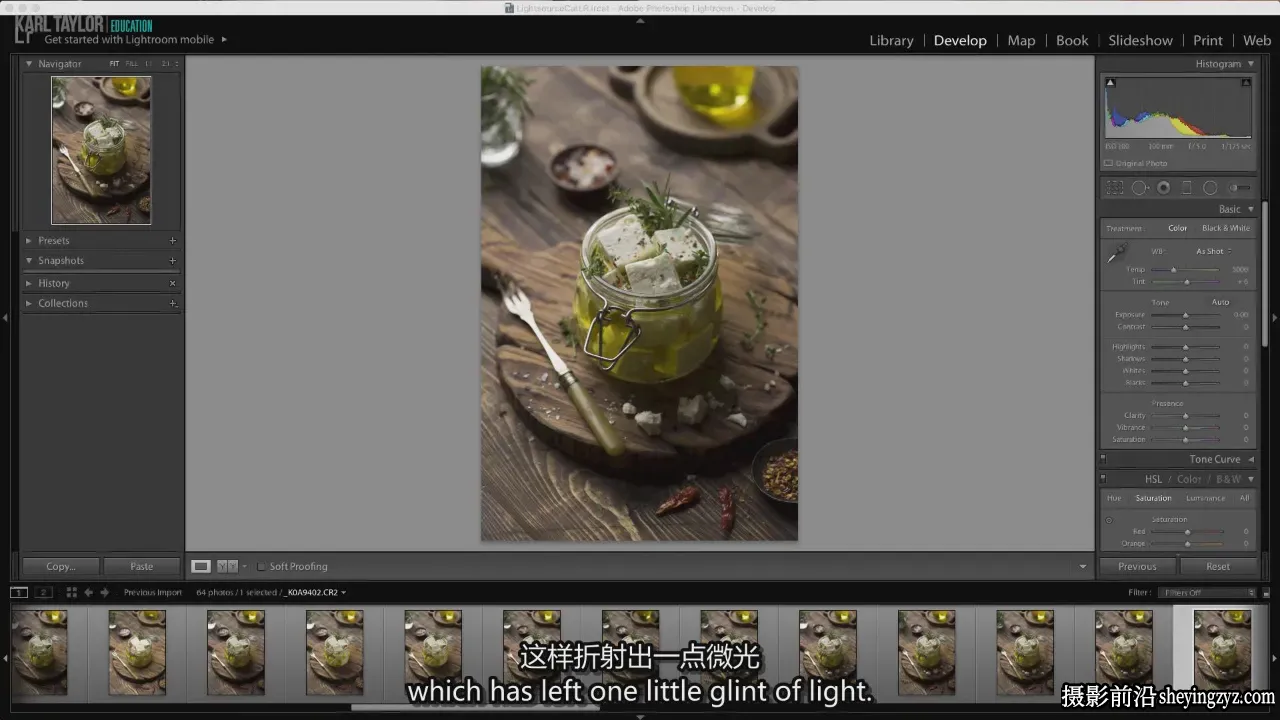Switch to the Library module
The width and height of the screenshot is (1280, 720).
click(891, 40)
